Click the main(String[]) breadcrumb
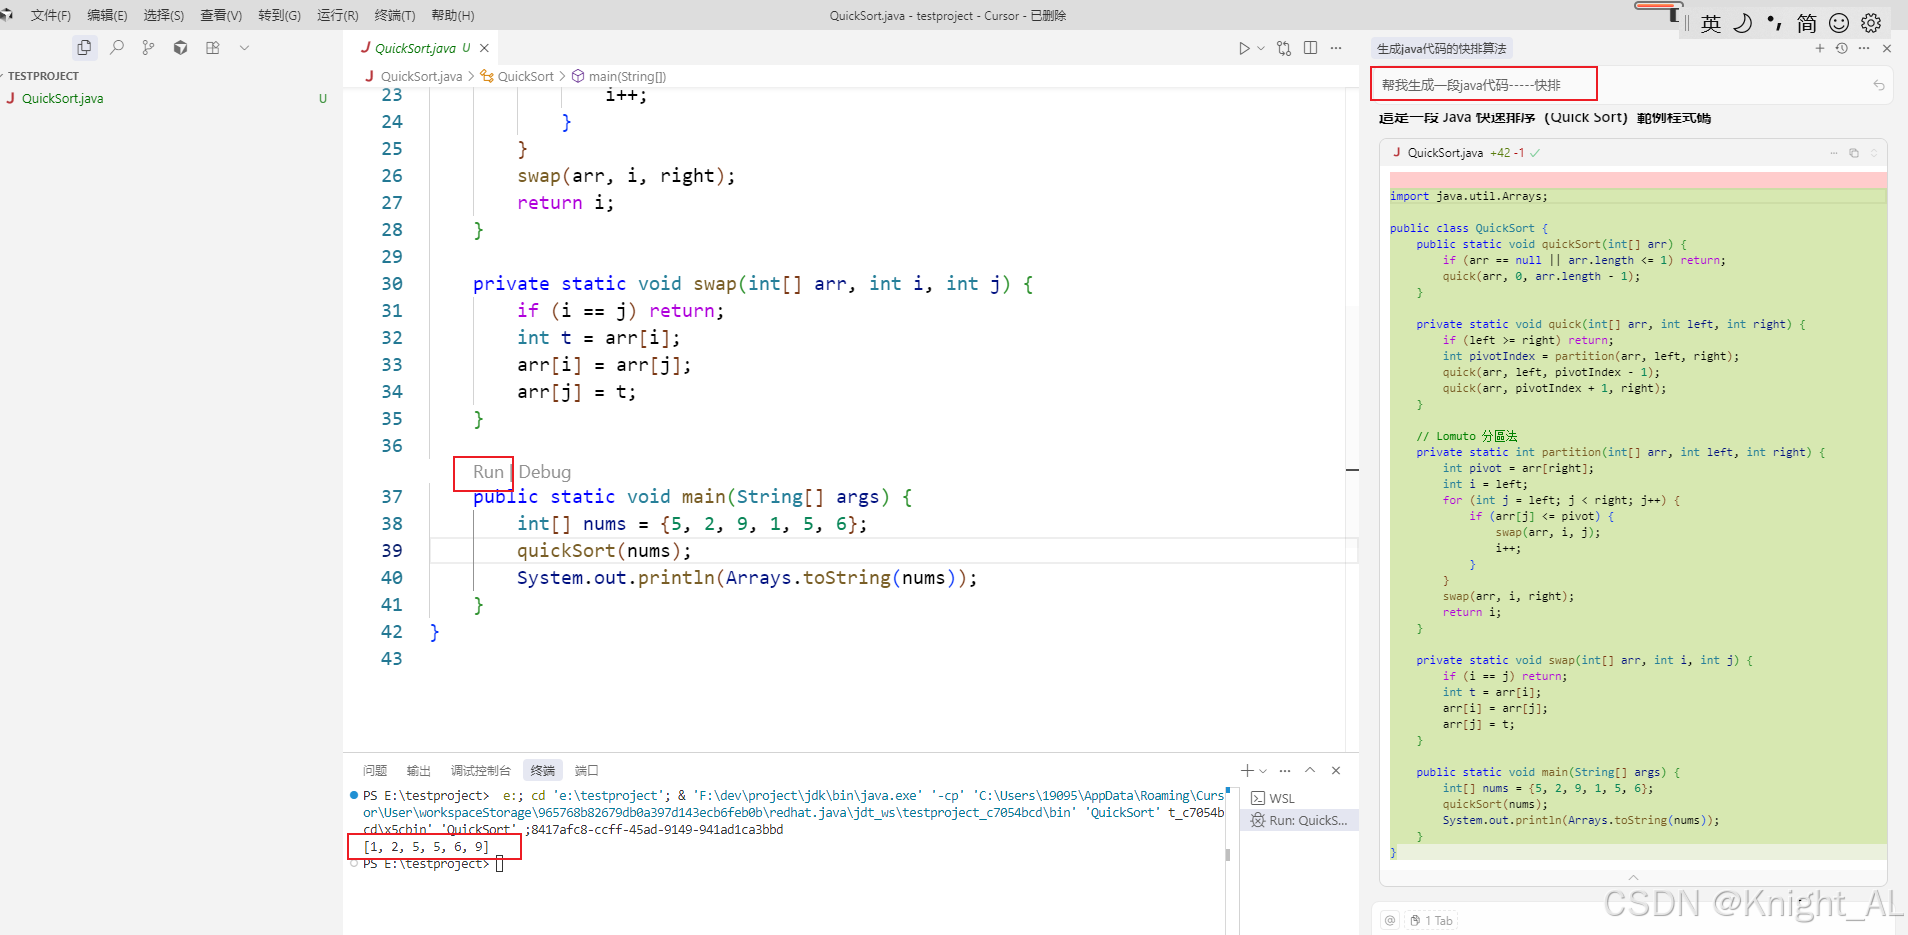This screenshot has height=935, width=1908. (618, 76)
